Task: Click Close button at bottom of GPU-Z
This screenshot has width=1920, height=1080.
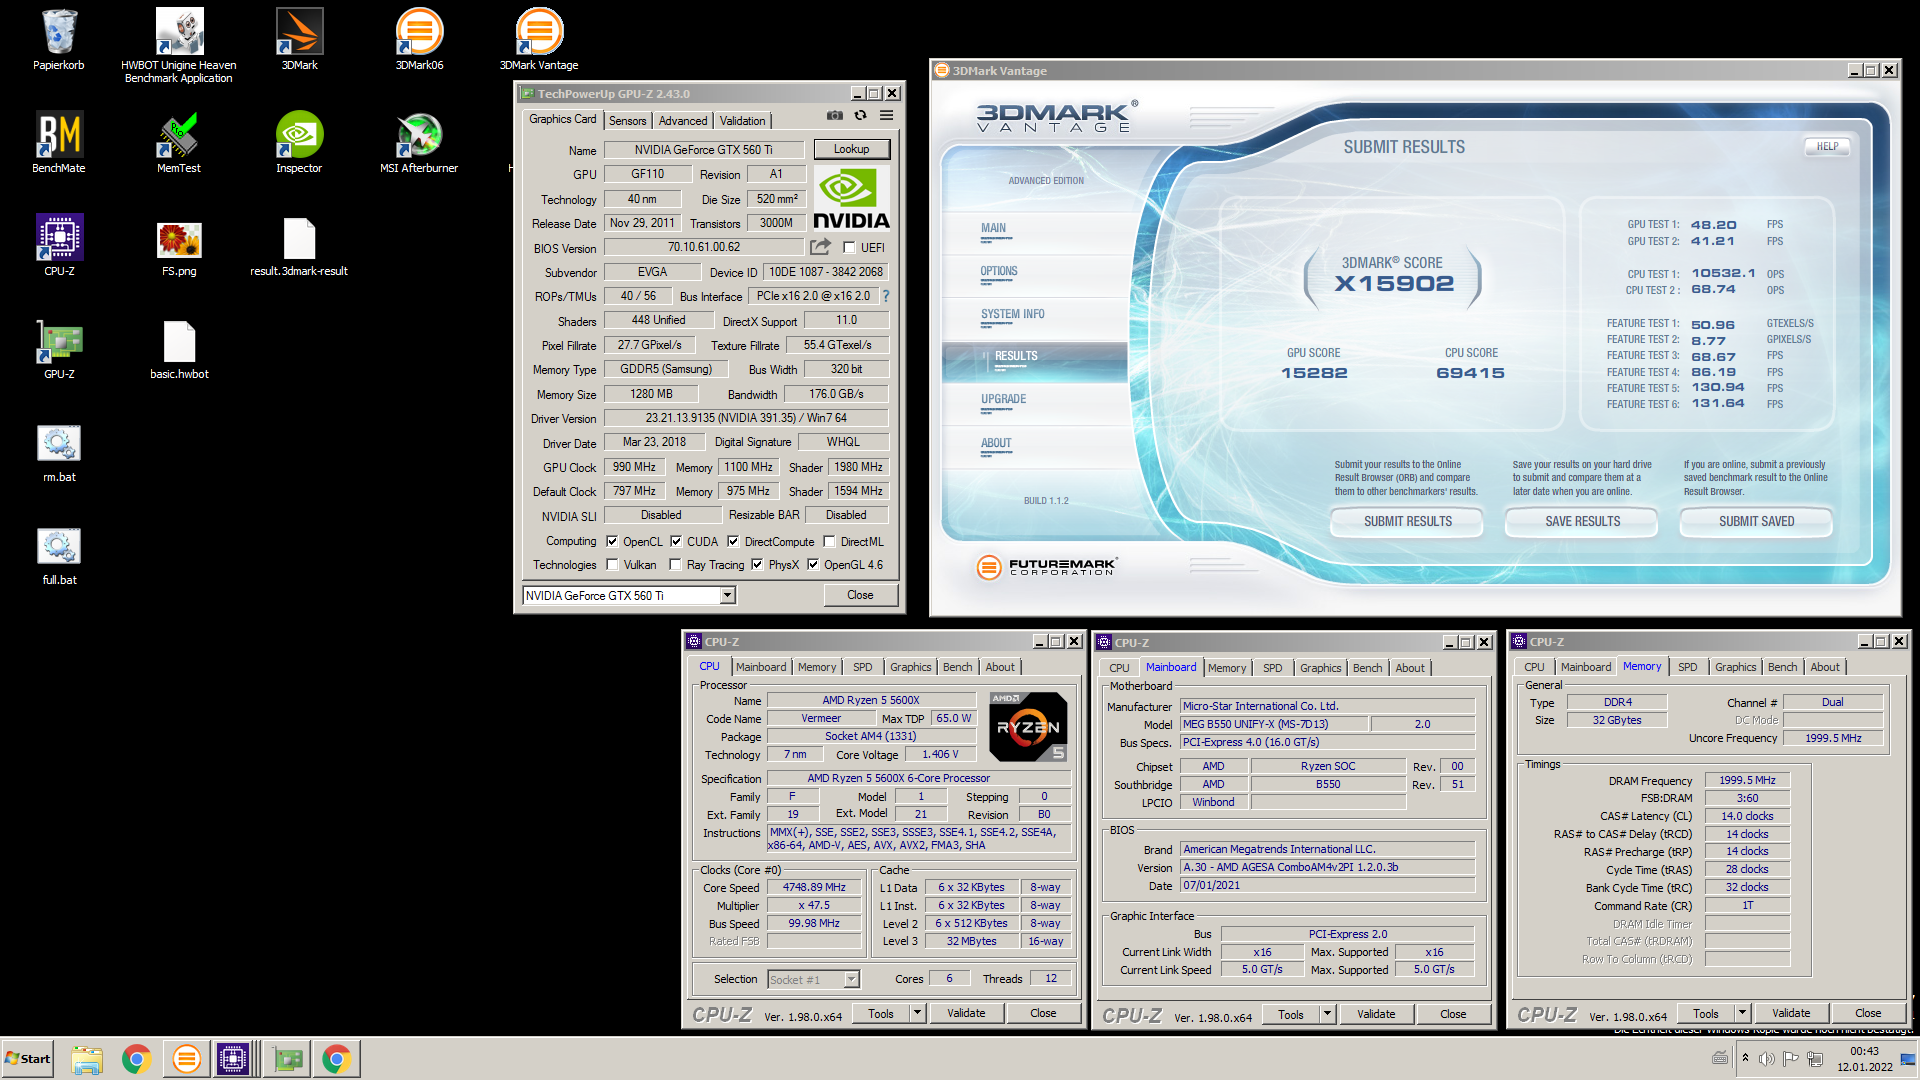Action: point(860,595)
